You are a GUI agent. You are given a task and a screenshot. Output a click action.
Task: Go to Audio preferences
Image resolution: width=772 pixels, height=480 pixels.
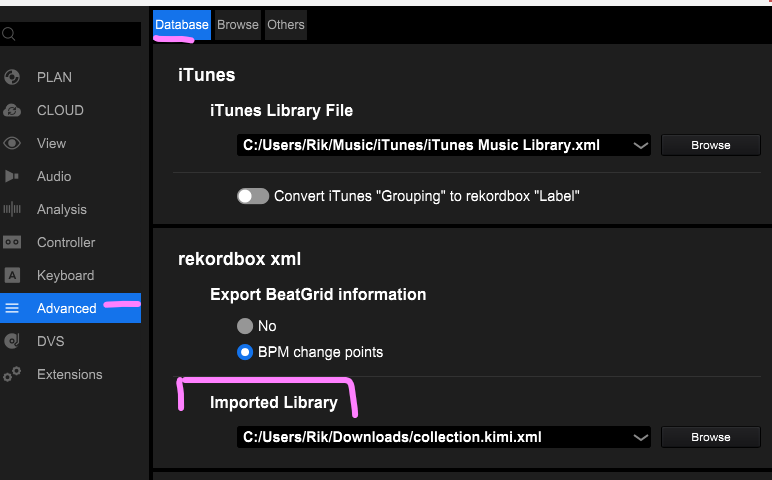pos(54,176)
